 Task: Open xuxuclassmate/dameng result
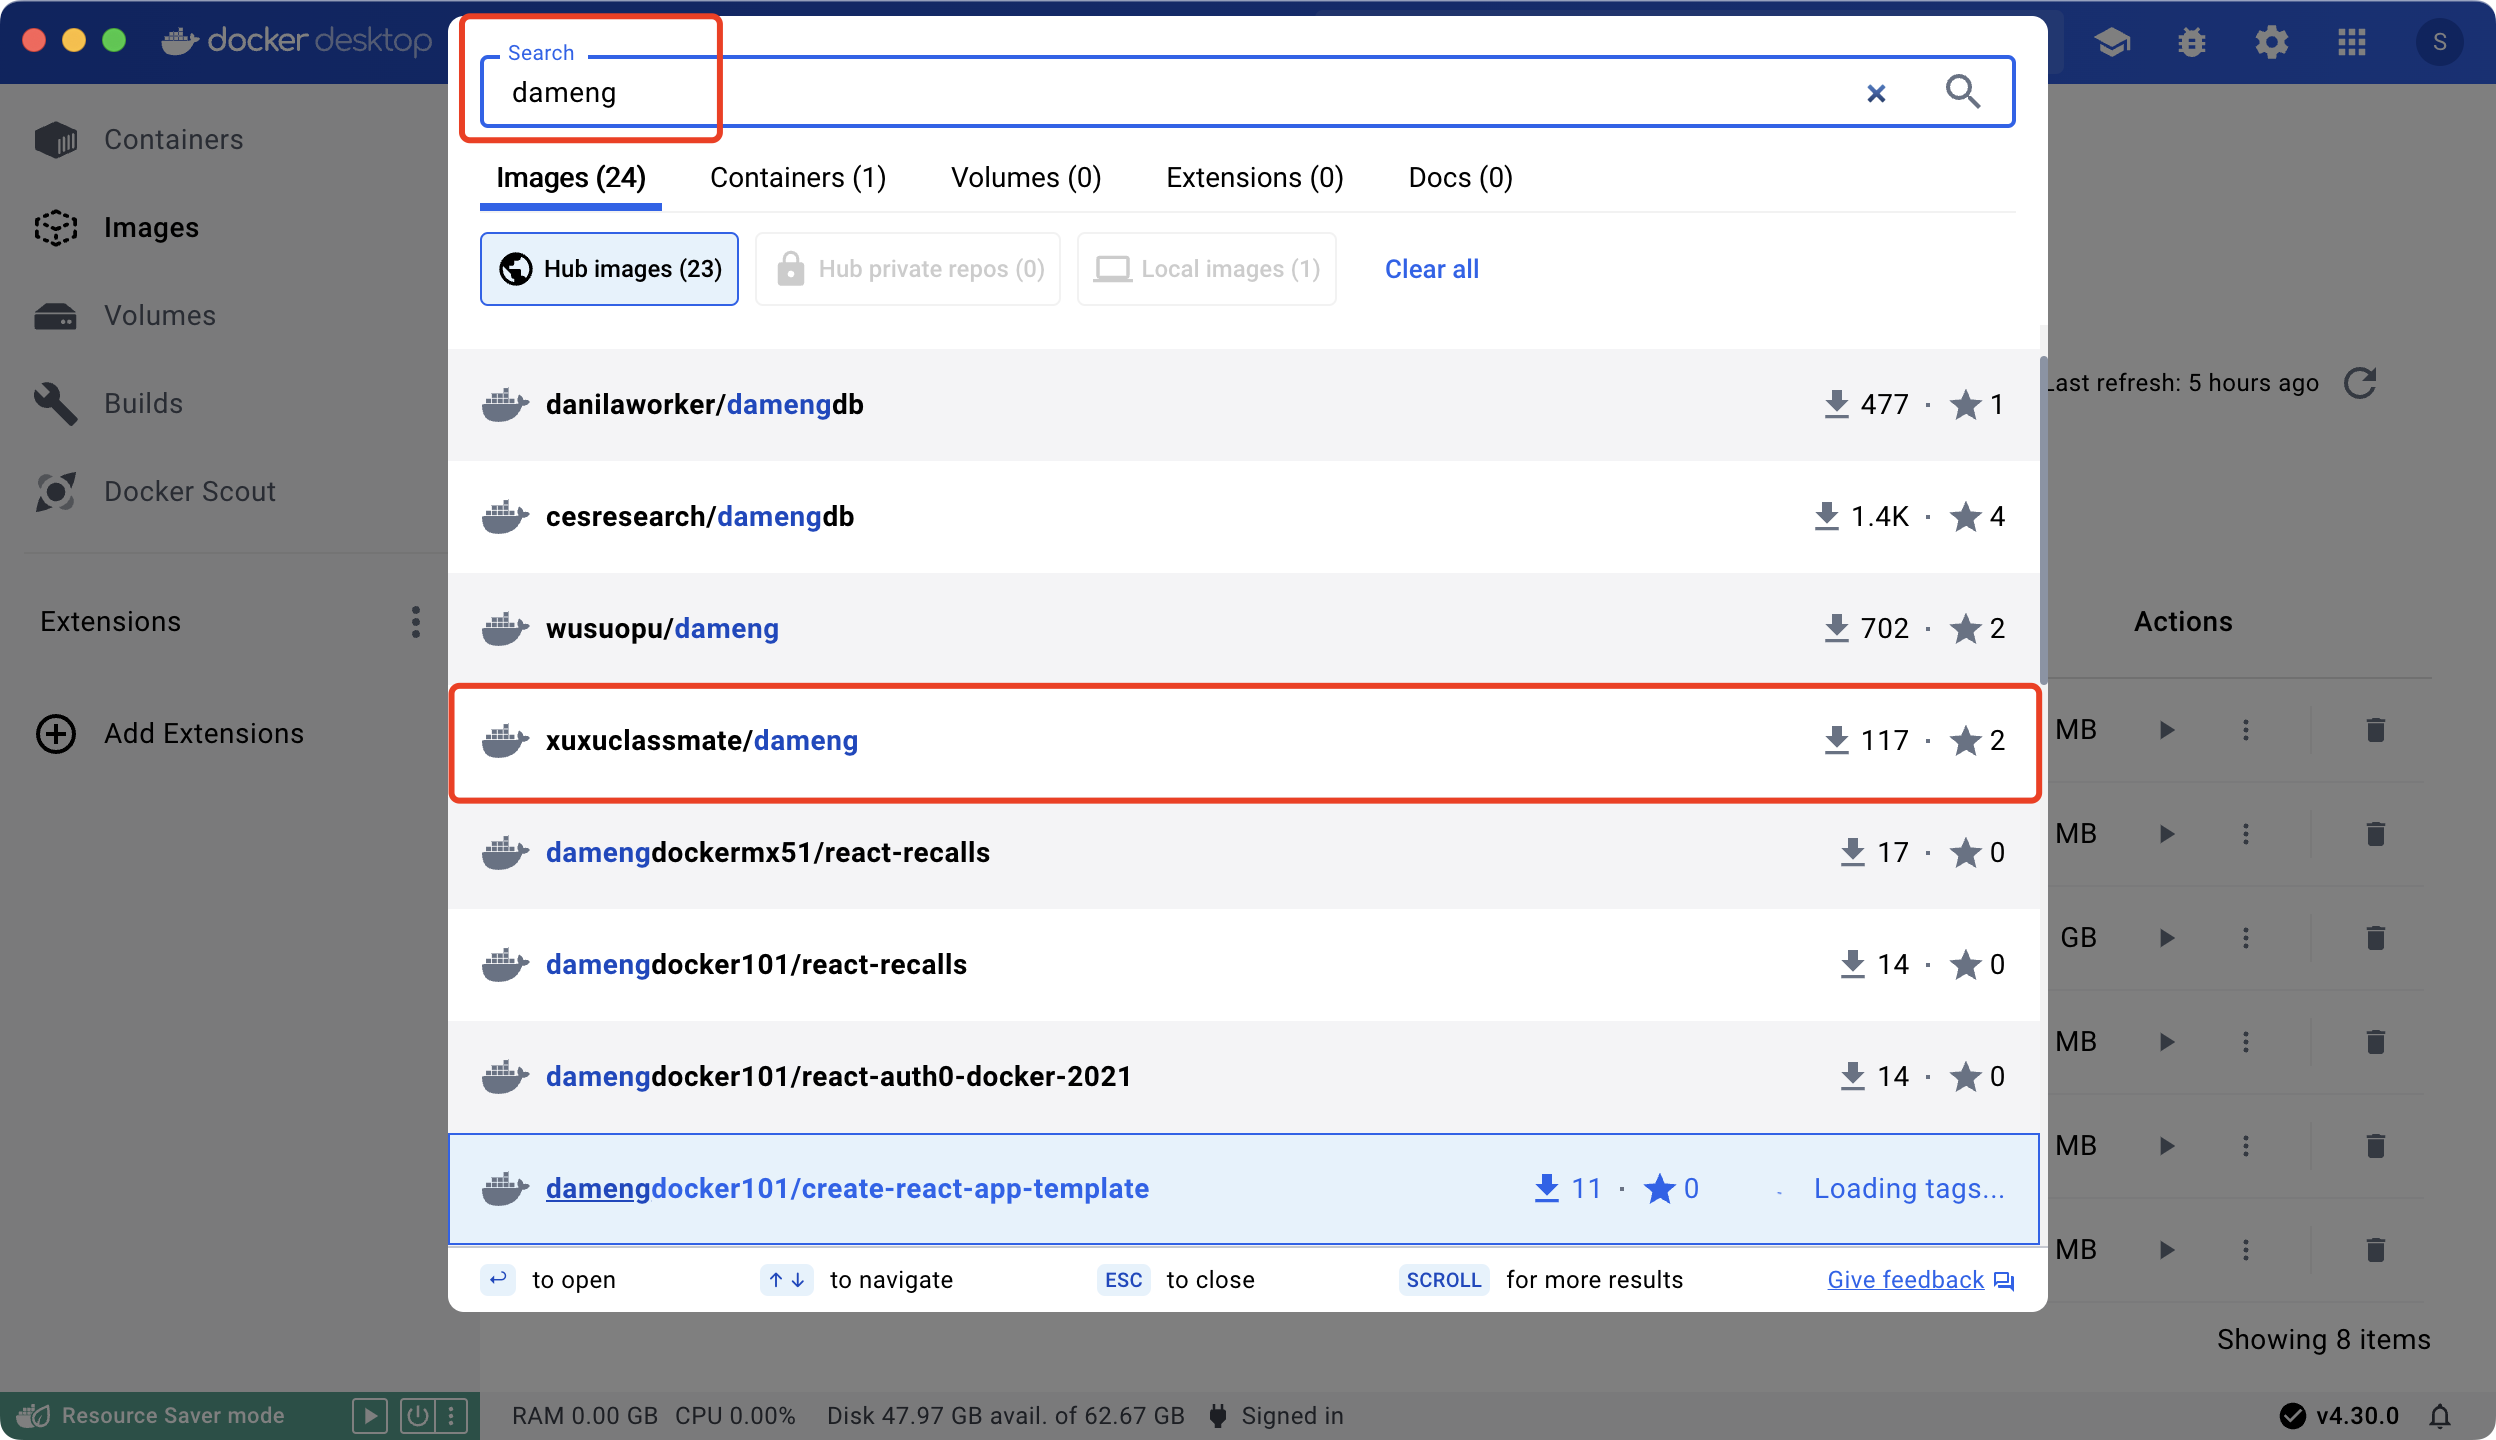[x=1244, y=741]
